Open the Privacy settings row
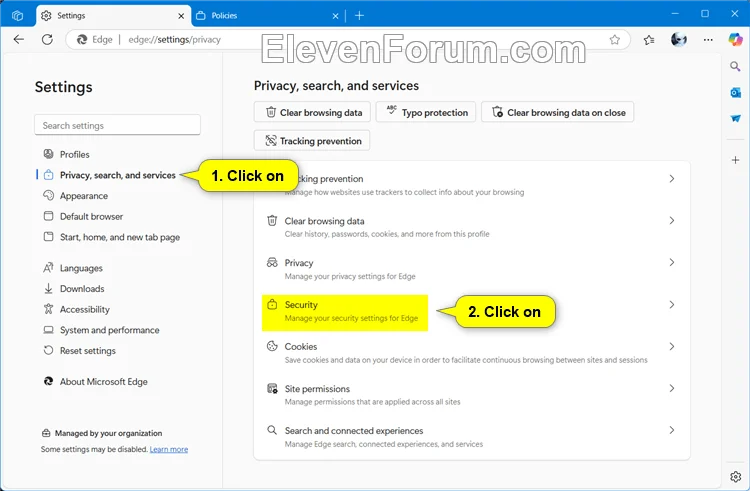Screen dimensions: 750x491 tap(472, 269)
